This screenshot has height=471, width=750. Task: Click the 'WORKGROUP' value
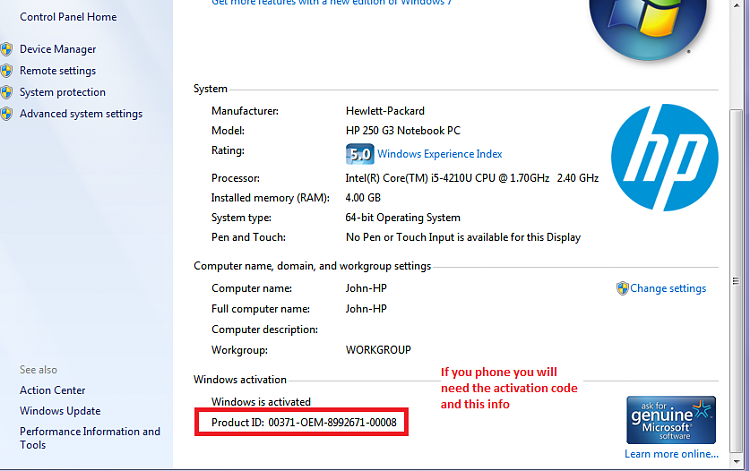pos(378,350)
